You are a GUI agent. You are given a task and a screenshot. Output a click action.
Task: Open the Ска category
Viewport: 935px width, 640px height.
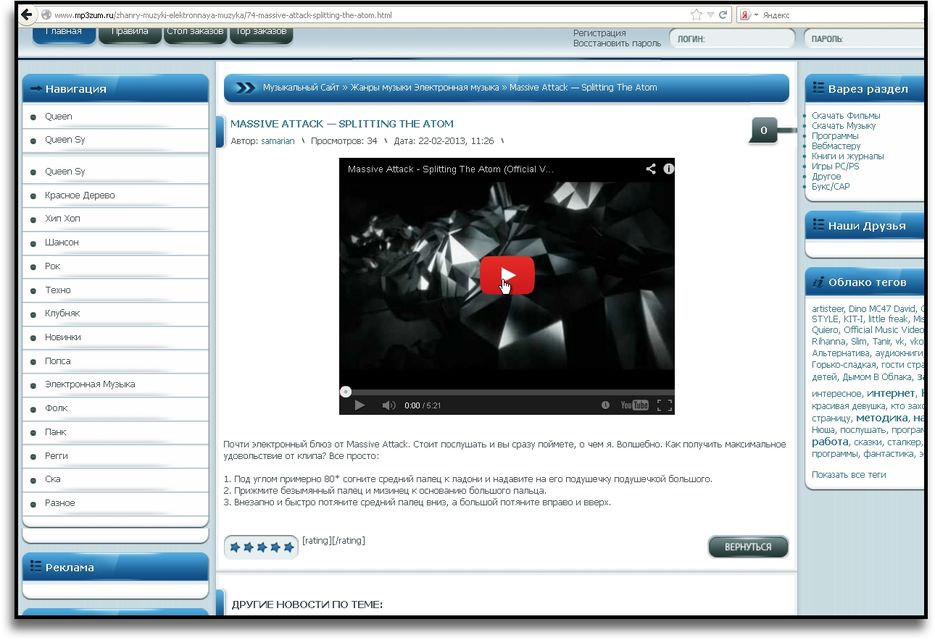click(52, 480)
